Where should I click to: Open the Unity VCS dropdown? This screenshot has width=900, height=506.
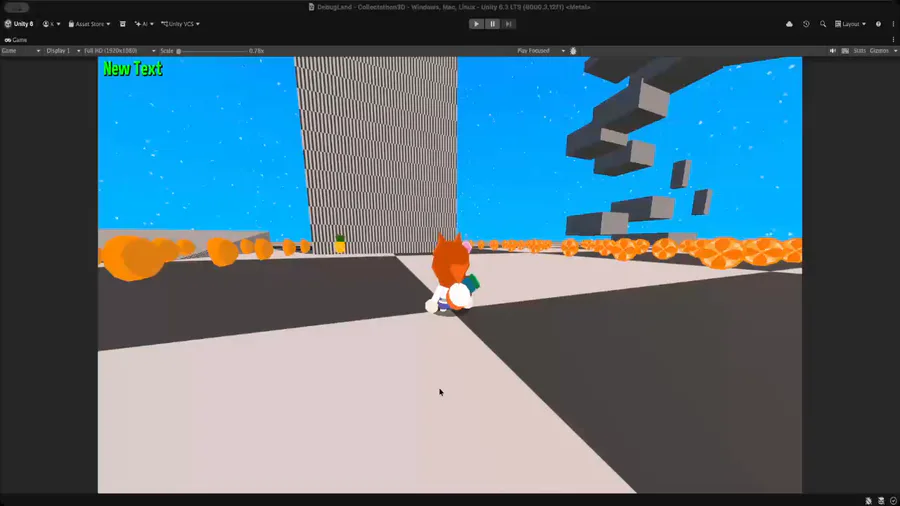tap(180, 24)
